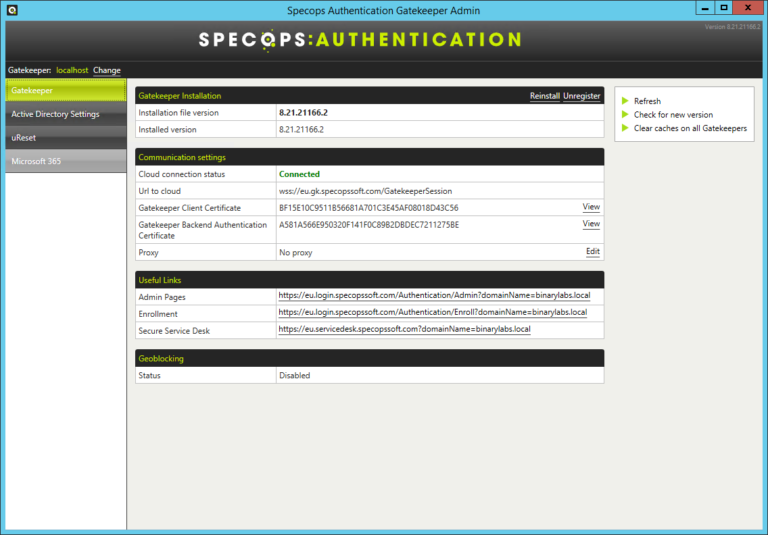
Task: Close the Gatekeeper Admin window
Action: [x=748, y=8]
